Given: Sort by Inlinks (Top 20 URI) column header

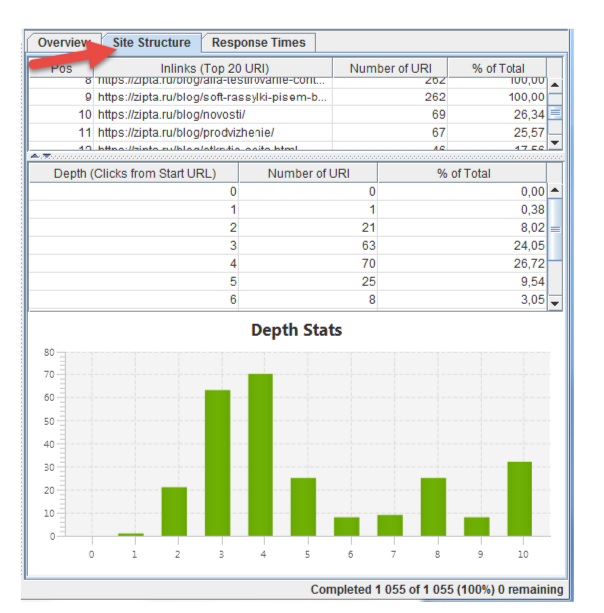Looking at the screenshot, I should click(213, 68).
